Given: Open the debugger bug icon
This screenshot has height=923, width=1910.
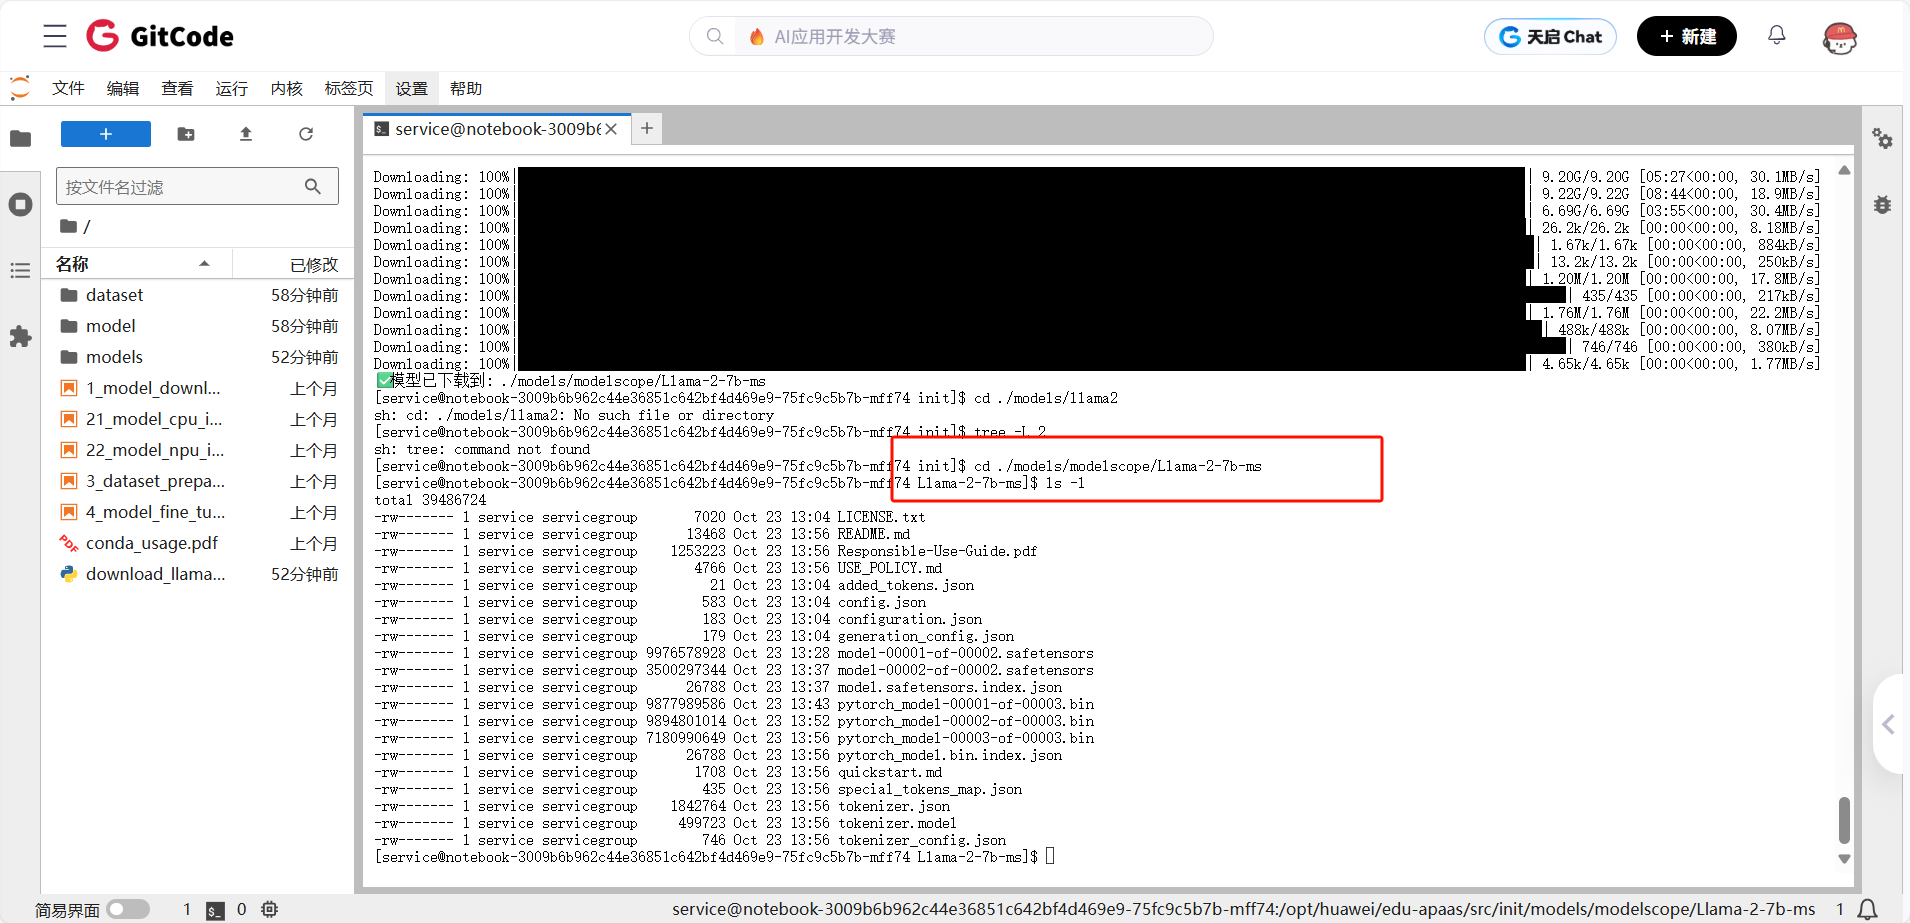Looking at the screenshot, I should point(1882,205).
